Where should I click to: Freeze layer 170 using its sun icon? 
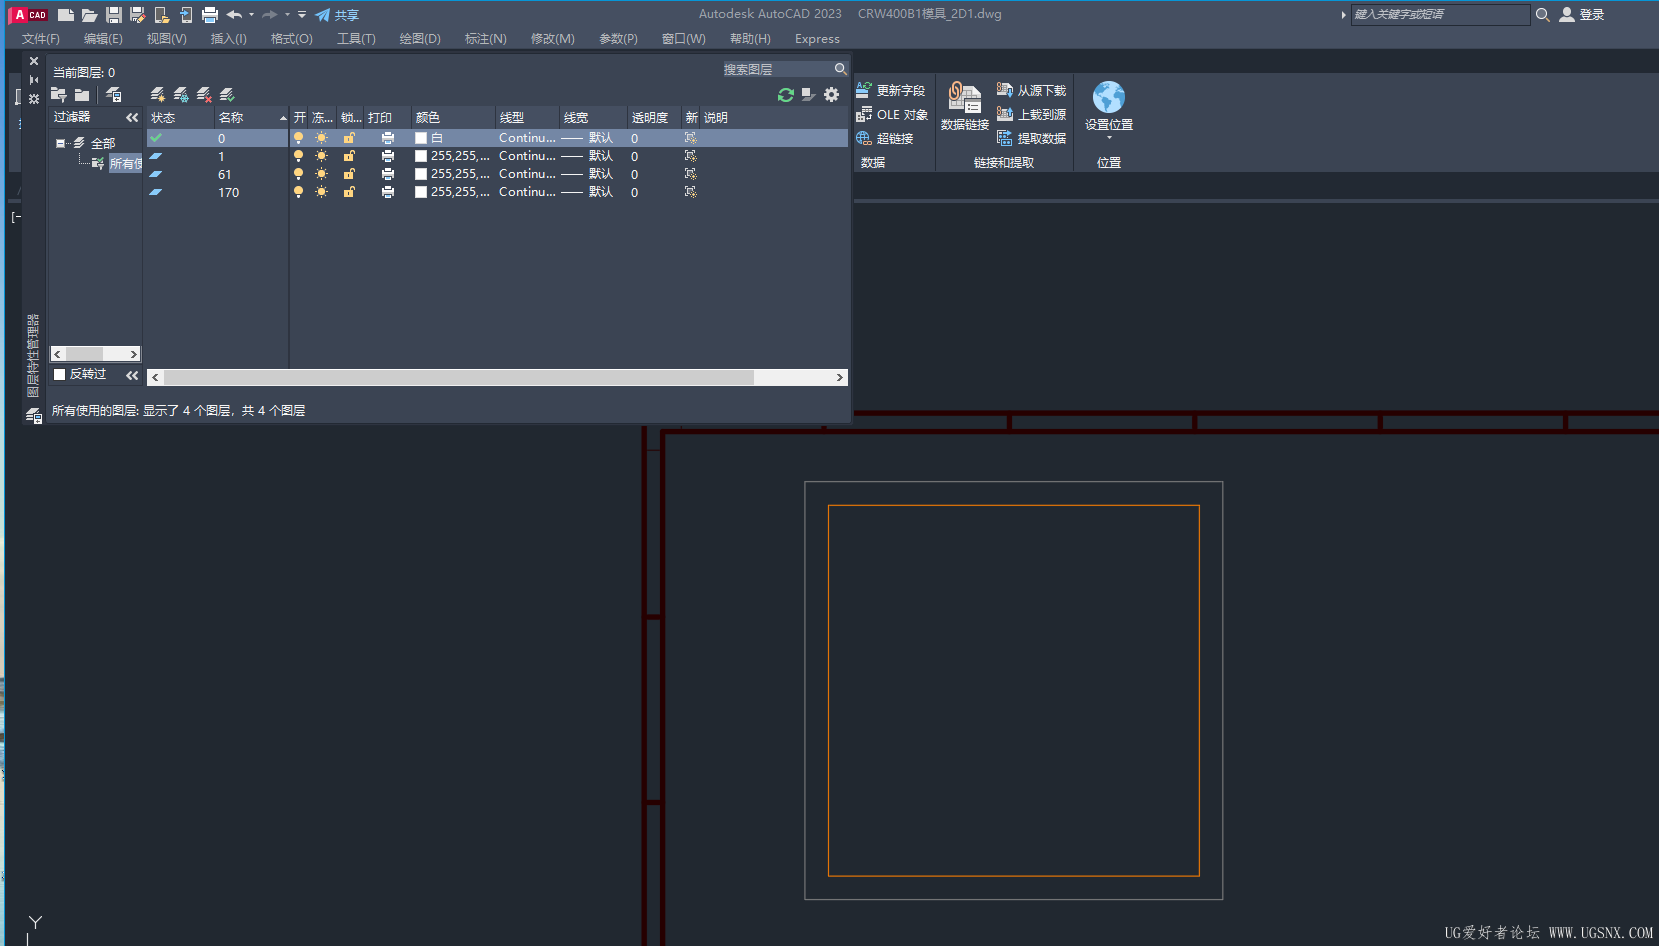[321, 192]
